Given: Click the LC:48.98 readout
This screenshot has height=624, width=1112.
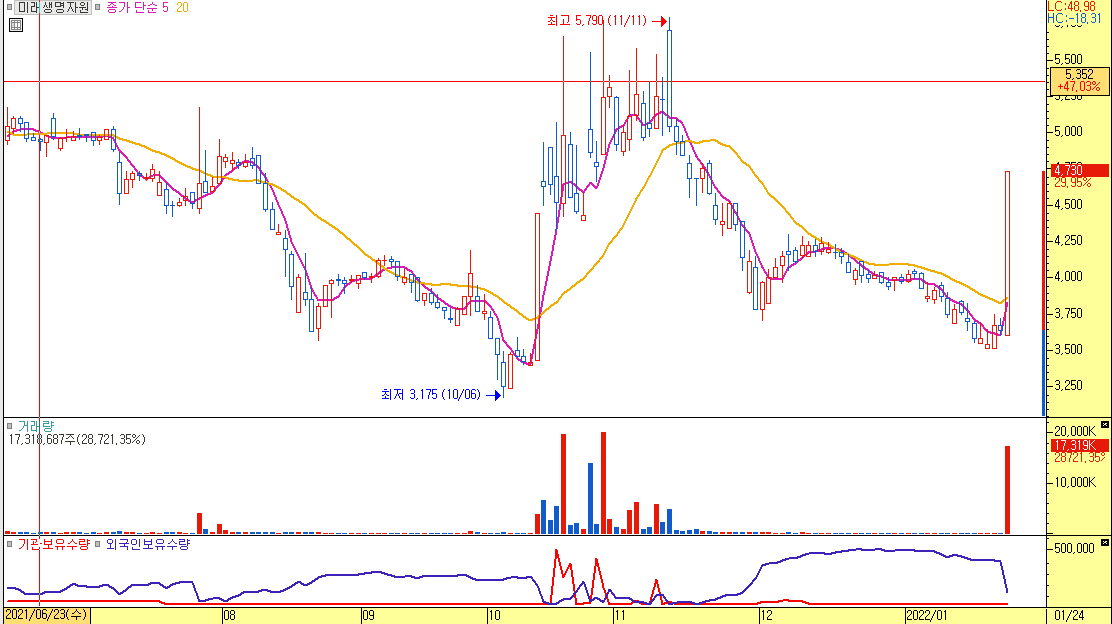Looking at the screenshot, I should (1072, 6).
